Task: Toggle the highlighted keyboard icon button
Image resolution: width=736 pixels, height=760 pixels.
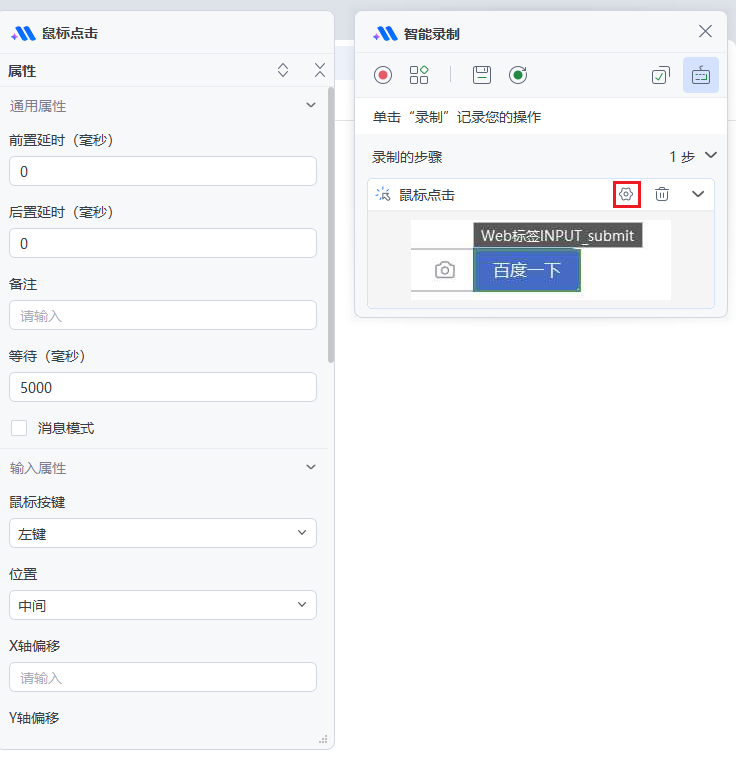Action: coord(700,75)
